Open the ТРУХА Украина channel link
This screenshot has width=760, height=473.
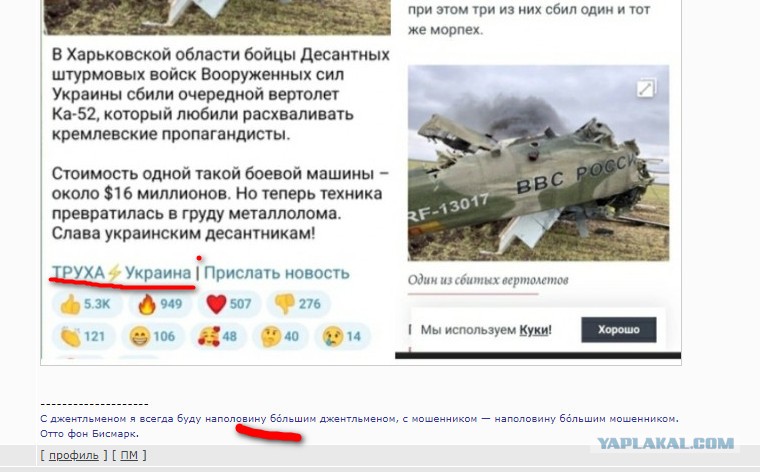coord(122,273)
